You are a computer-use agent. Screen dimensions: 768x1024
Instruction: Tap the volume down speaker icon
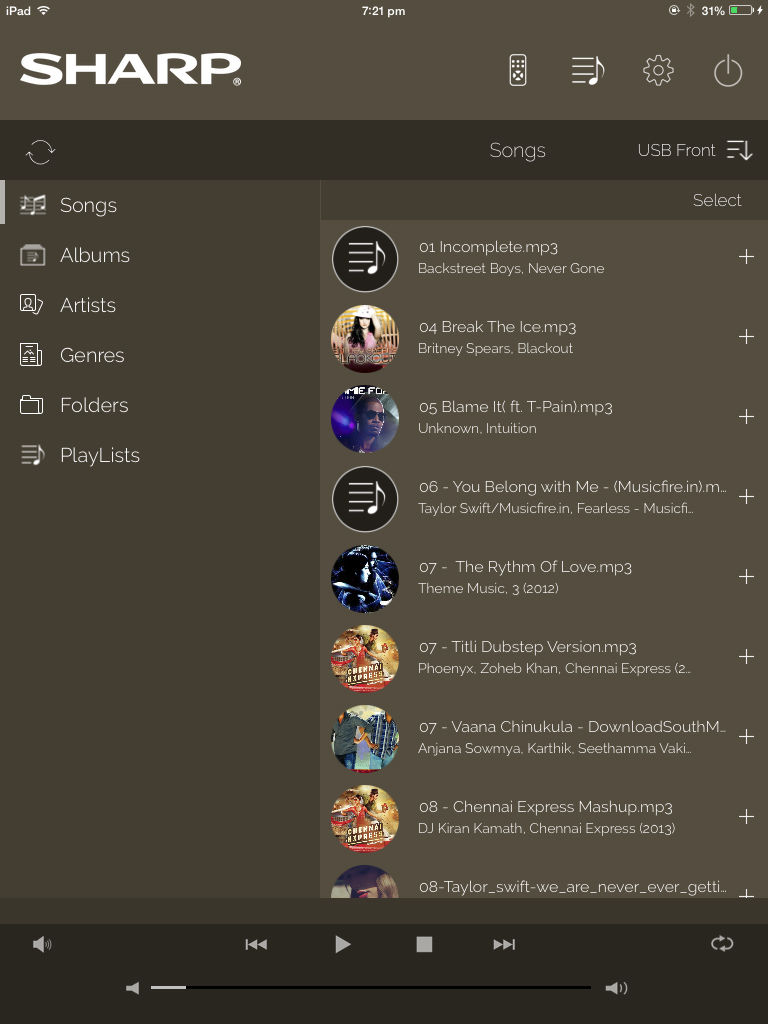click(x=133, y=988)
